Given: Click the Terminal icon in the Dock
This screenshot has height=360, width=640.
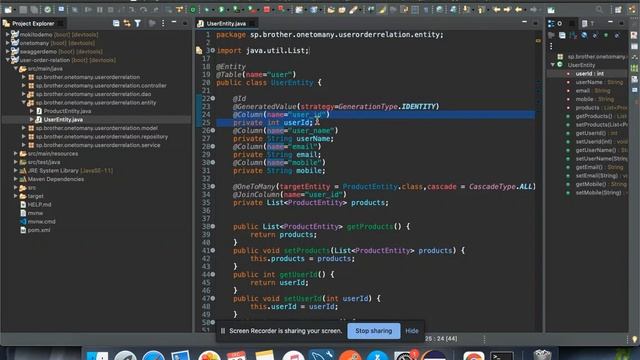Looking at the screenshot, I should click(502, 356).
